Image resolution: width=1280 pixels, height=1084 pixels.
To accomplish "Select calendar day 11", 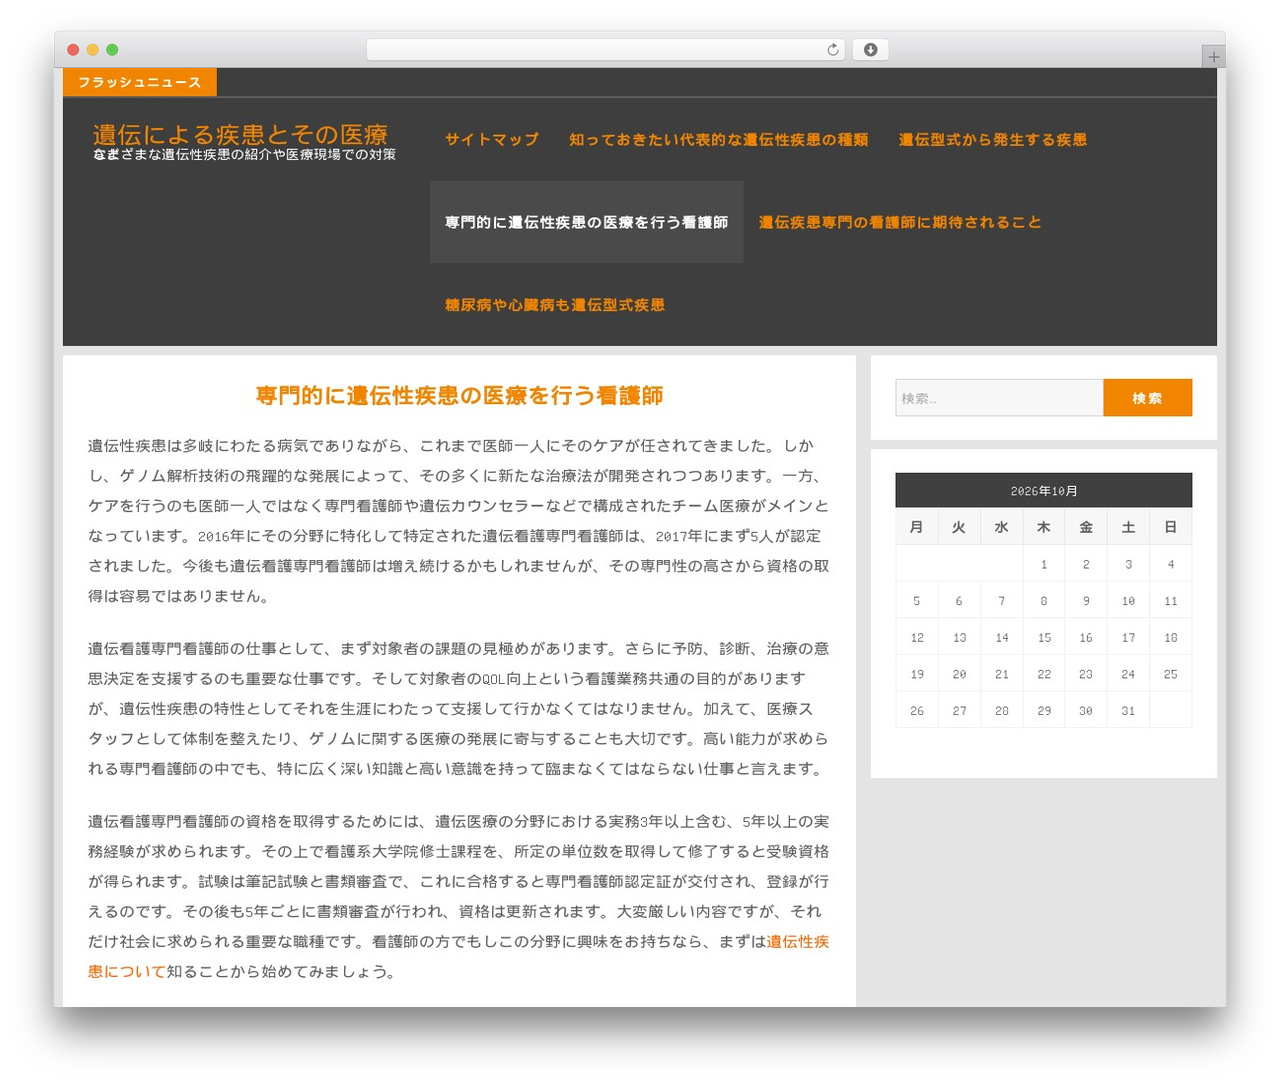I will pyautogui.click(x=1171, y=601).
